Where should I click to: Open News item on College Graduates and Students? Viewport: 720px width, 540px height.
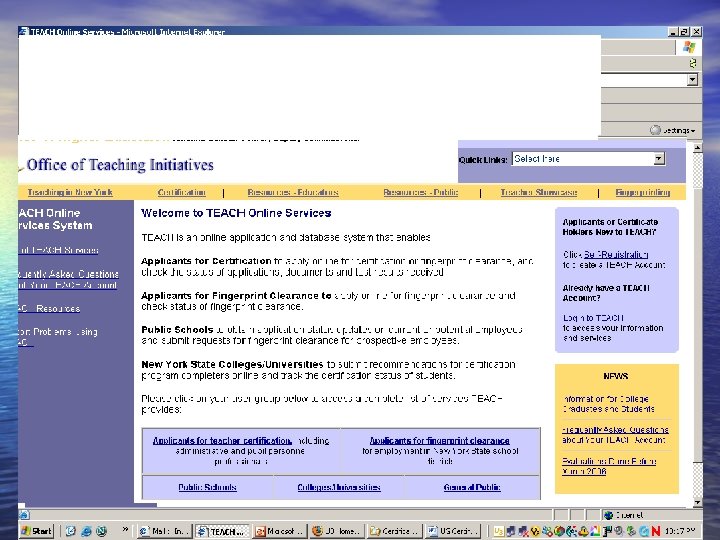click(608, 404)
